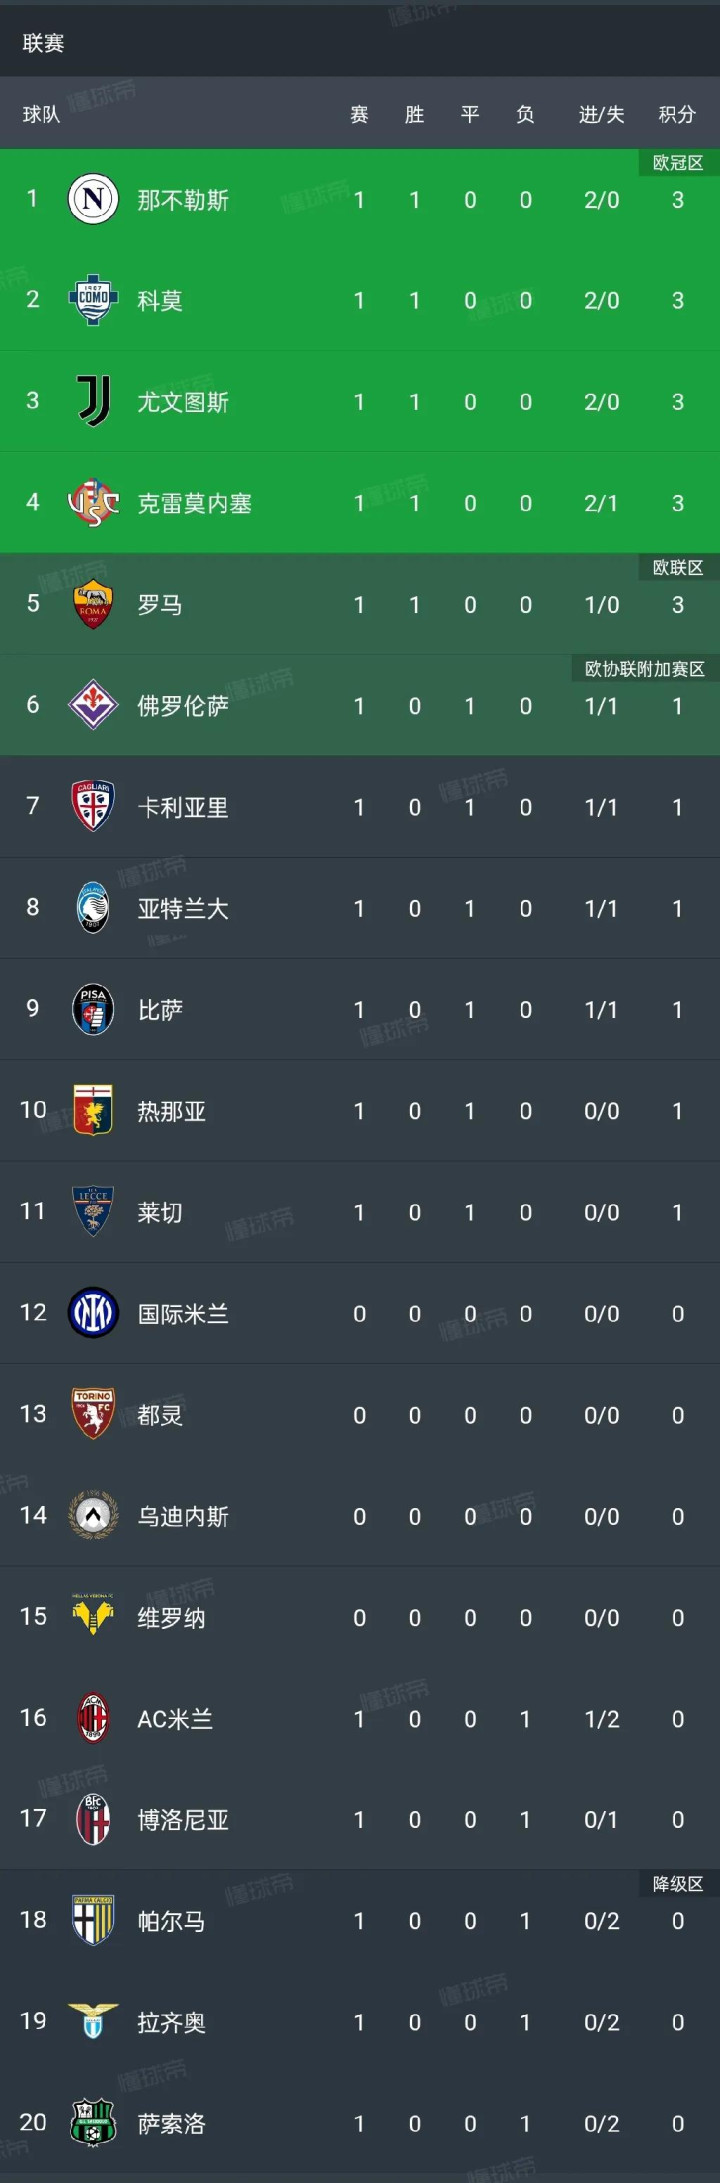This screenshot has width=720, height=2183.
Task: Click the Como team badge
Action: pyautogui.click(x=93, y=300)
